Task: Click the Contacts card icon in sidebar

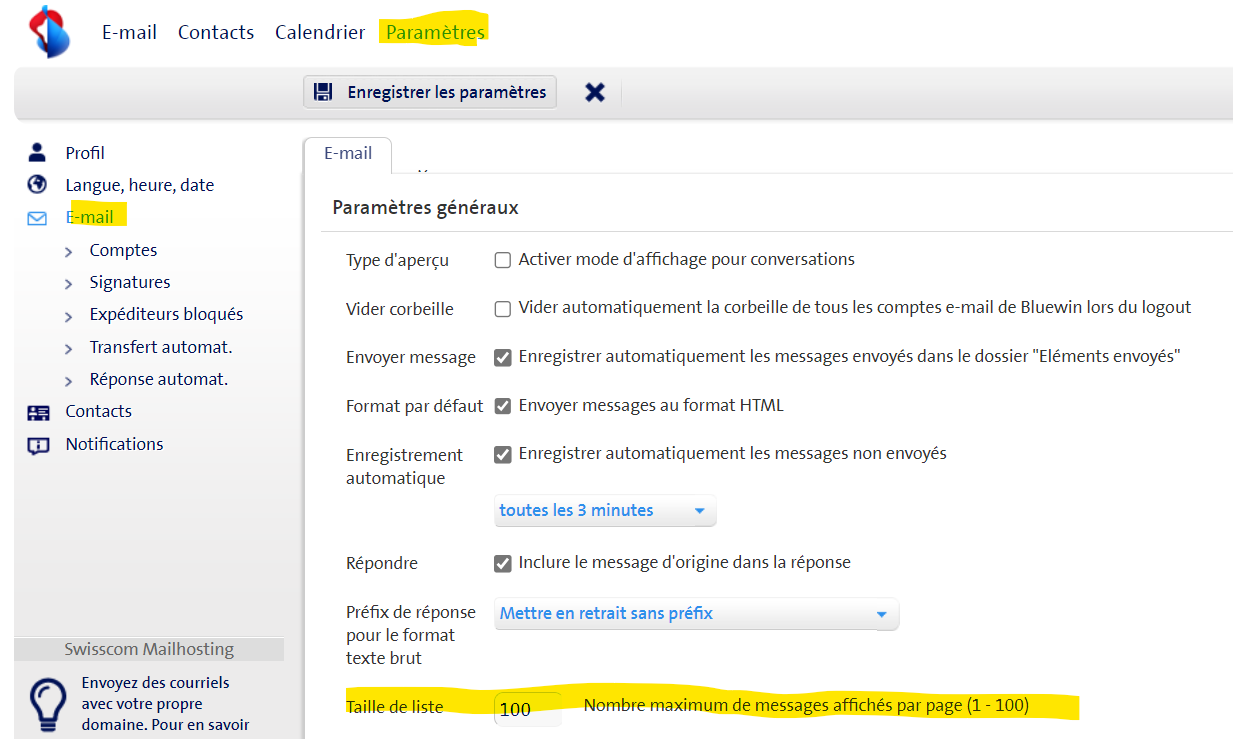Action: pos(38,412)
